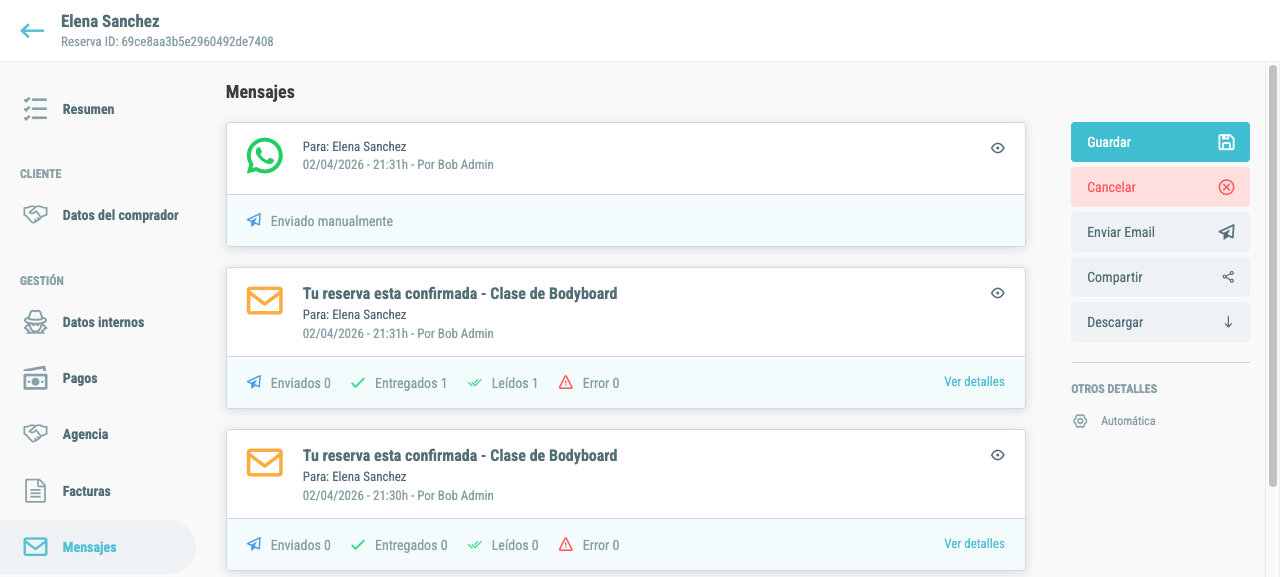Image resolution: width=1280 pixels, height=577 pixels.
Task: Go back using the arrow beside Elena Sanchez
Action: [32, 31]
